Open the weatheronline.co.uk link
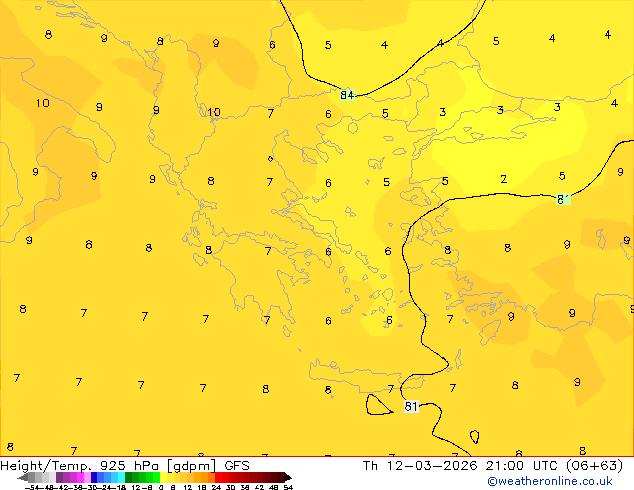Image resolution: width=634 pixels, height=490 pixels. 550,481
